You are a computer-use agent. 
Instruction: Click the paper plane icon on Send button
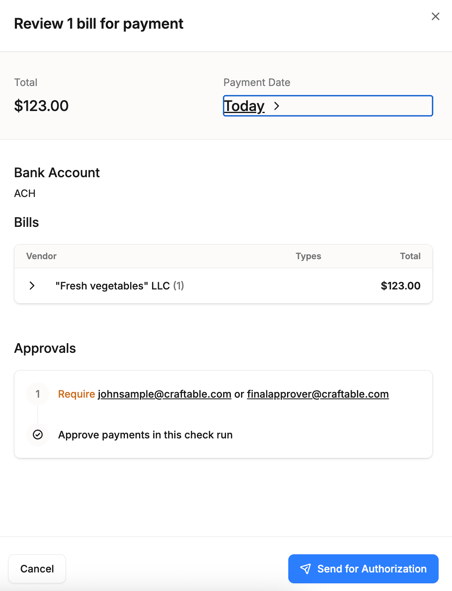point(305,569)
